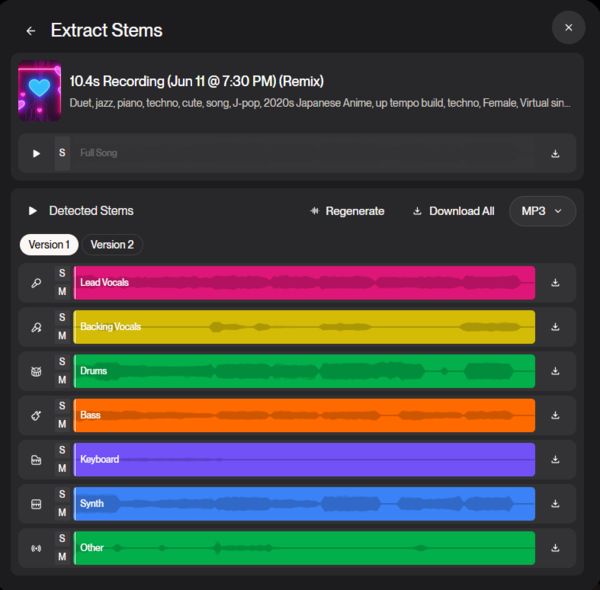Click the Regenerate button
The width and height of the screenshot is (600, 590).
coord(347,211)
